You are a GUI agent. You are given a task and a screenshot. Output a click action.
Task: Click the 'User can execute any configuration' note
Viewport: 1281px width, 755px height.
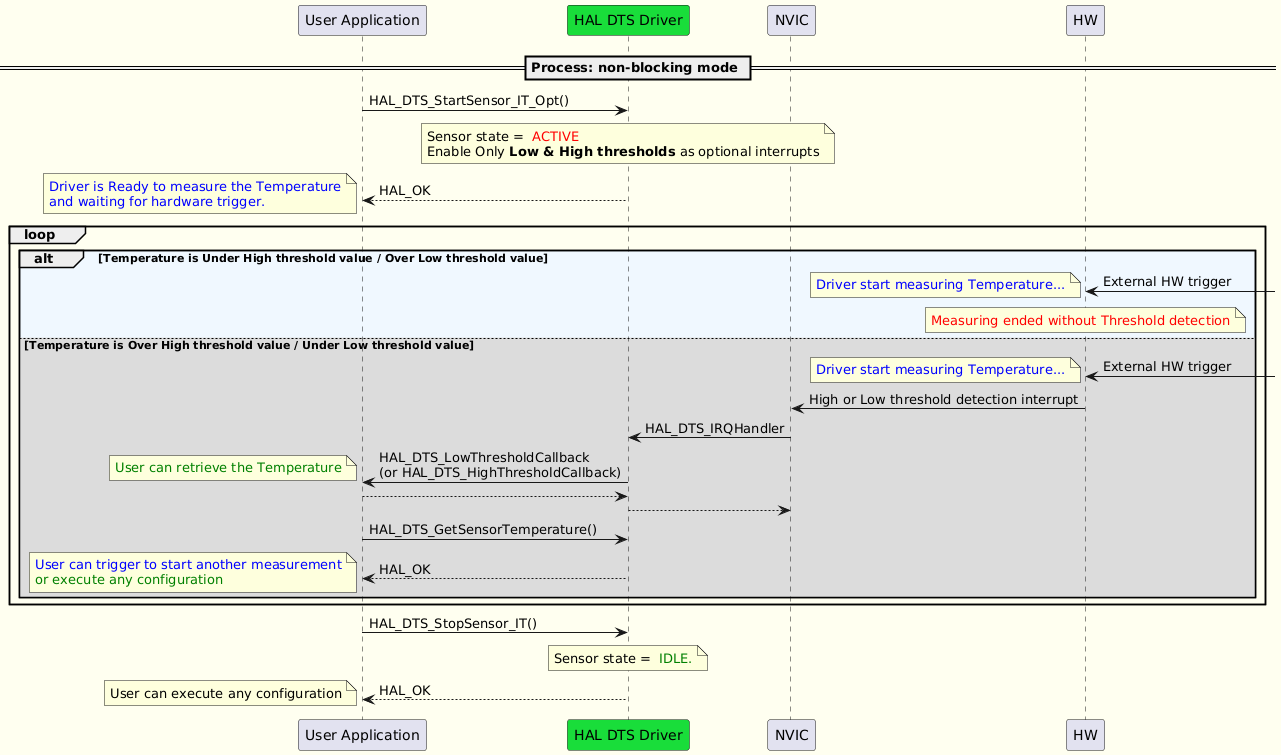tap(231, 692)
